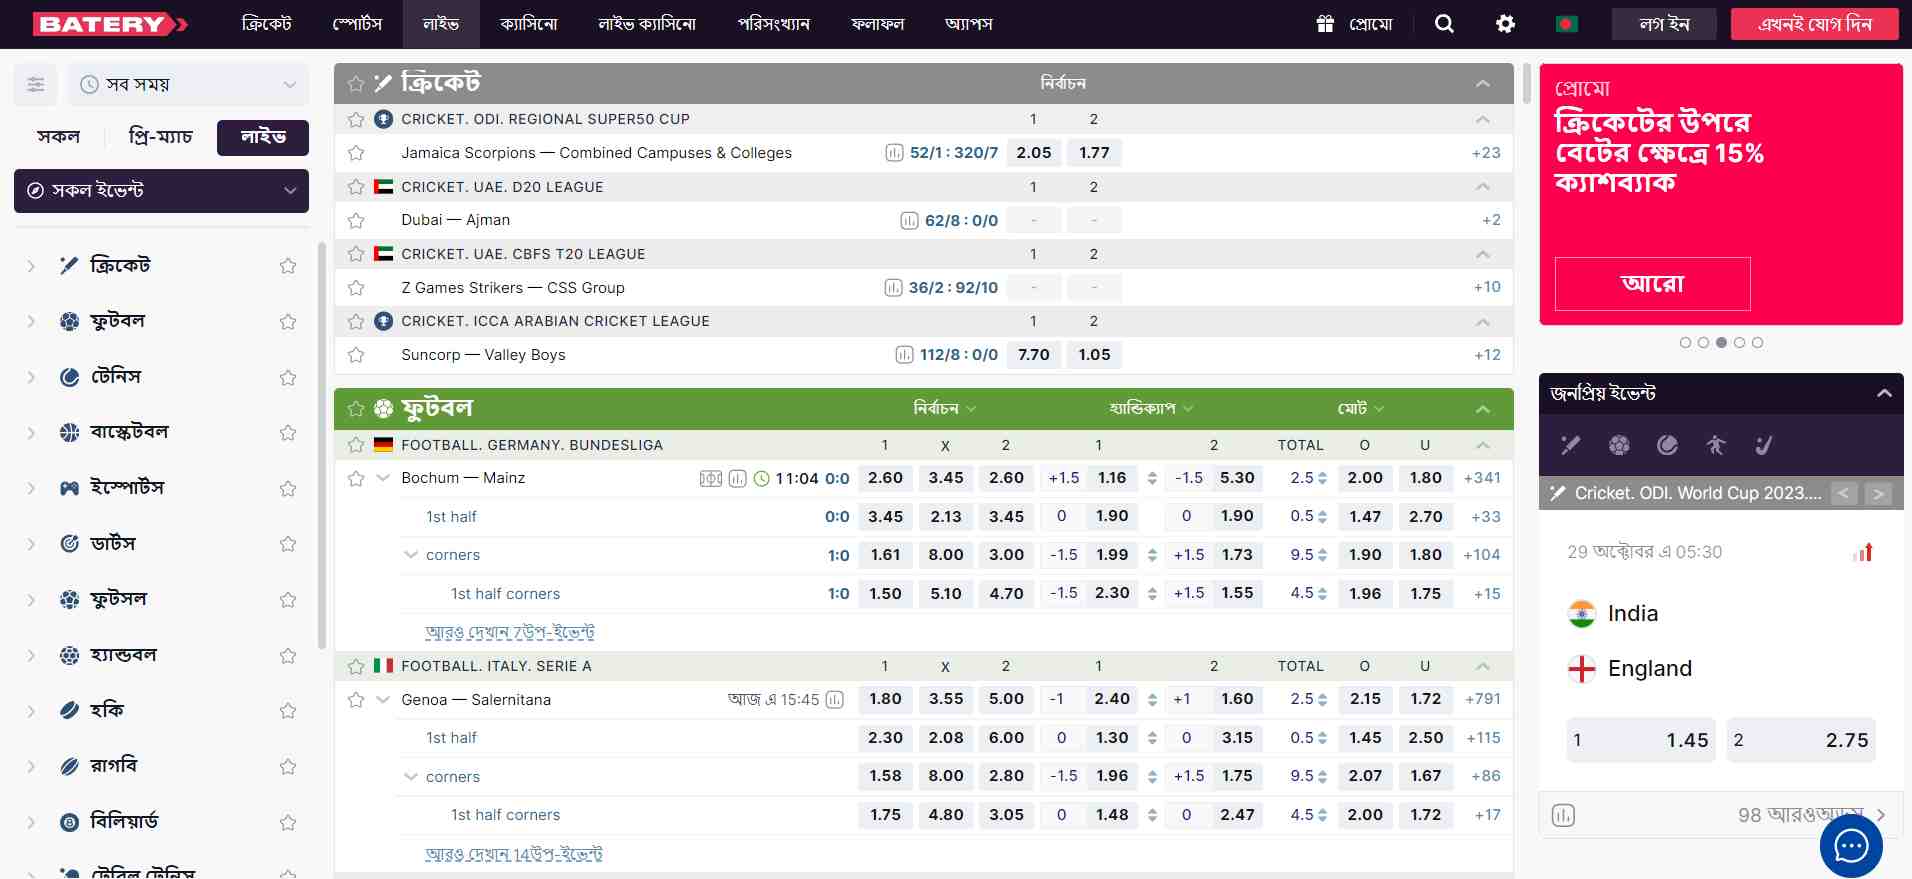Select cricket icon in popular events
1912x879 pixels.
(1571, 445)
